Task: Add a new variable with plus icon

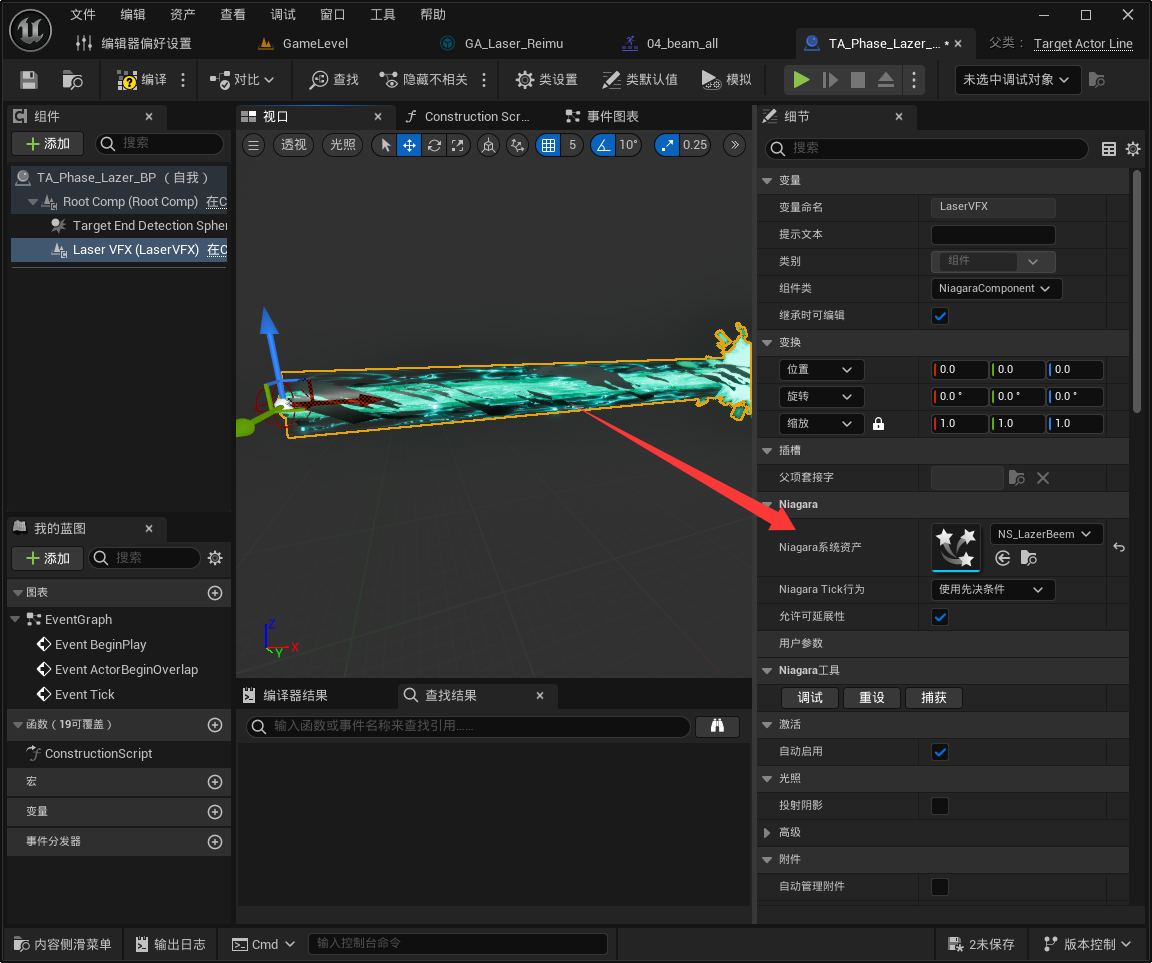Action: [x=215, y=812]
